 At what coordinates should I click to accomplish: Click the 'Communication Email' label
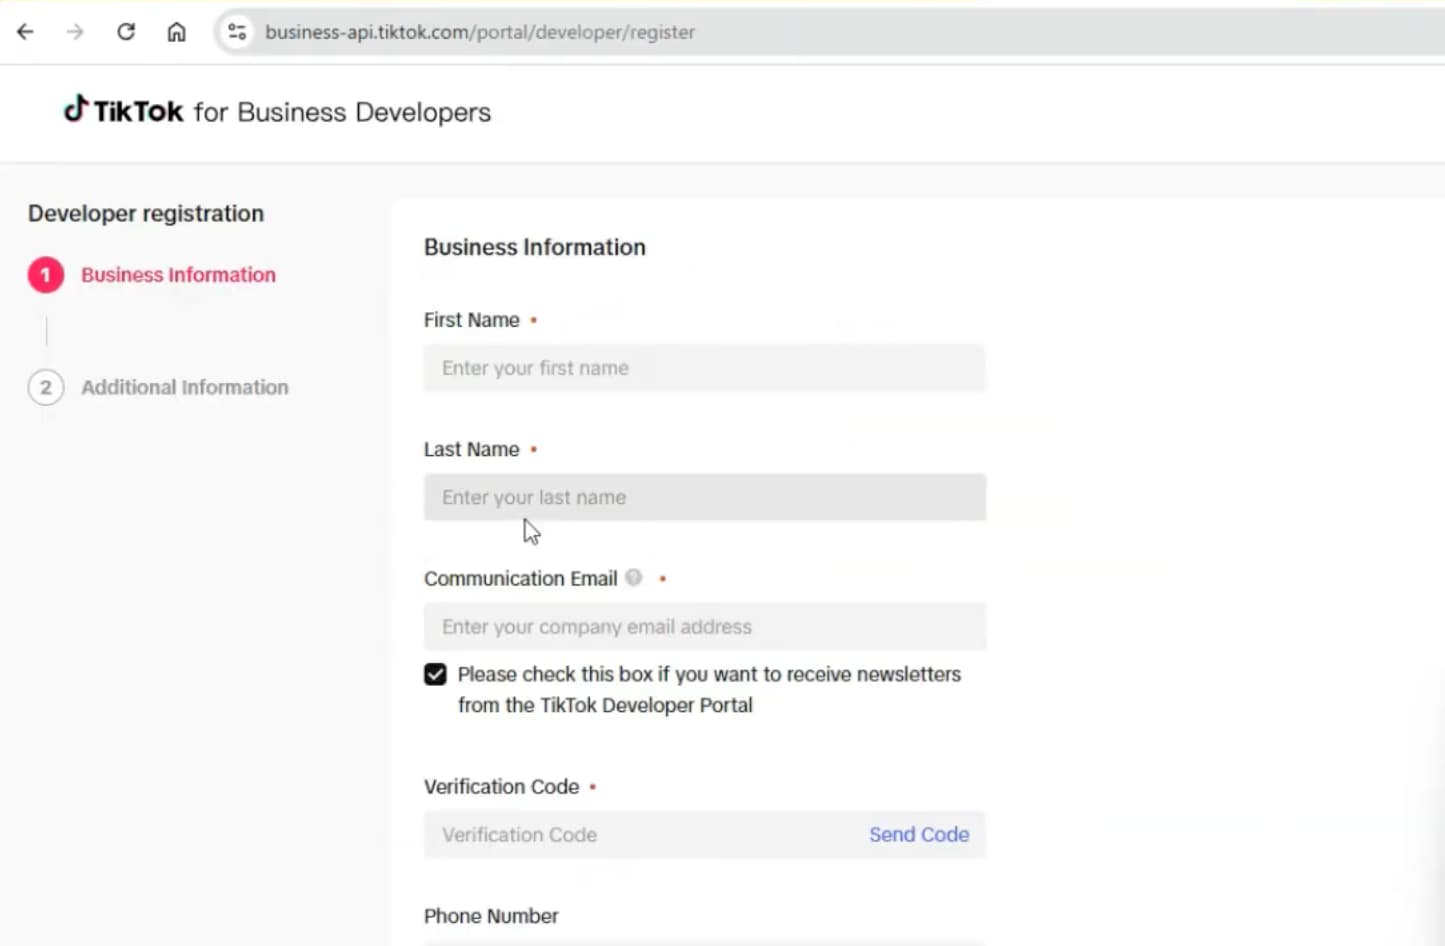521,578
